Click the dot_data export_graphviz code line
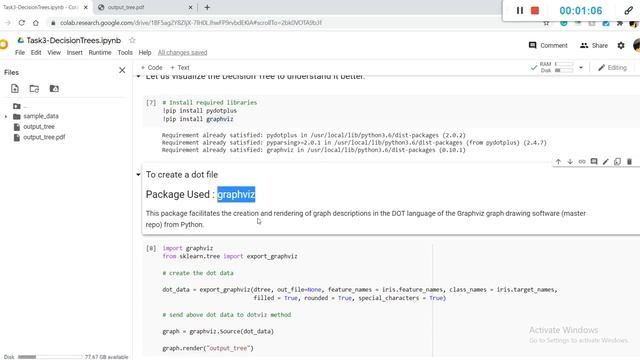The height and width of the screenshot is (360, 640). (x=360, y=289)
